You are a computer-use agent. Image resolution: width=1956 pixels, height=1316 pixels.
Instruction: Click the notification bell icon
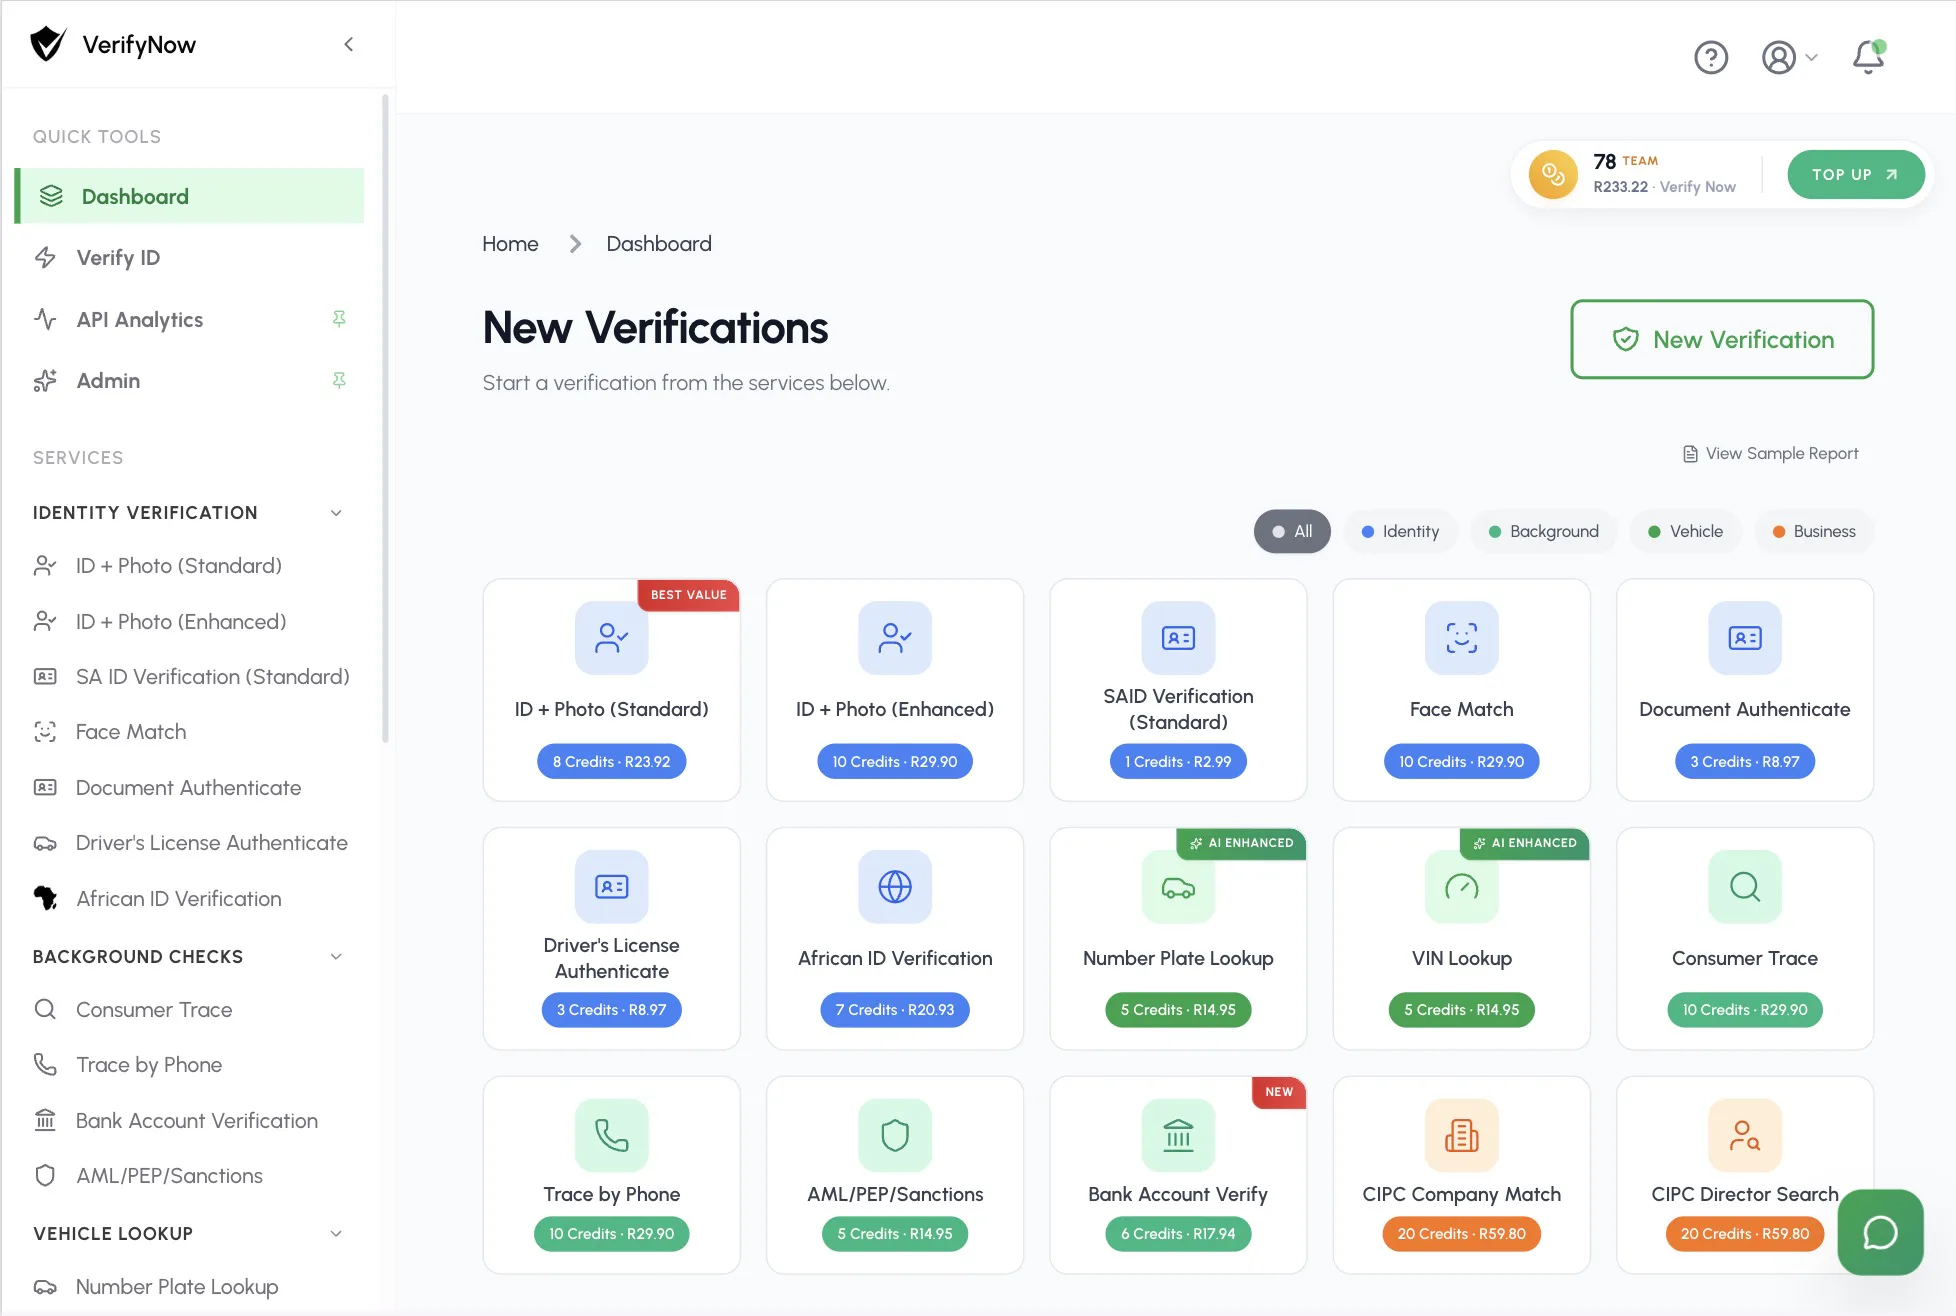click(1868, 57)
